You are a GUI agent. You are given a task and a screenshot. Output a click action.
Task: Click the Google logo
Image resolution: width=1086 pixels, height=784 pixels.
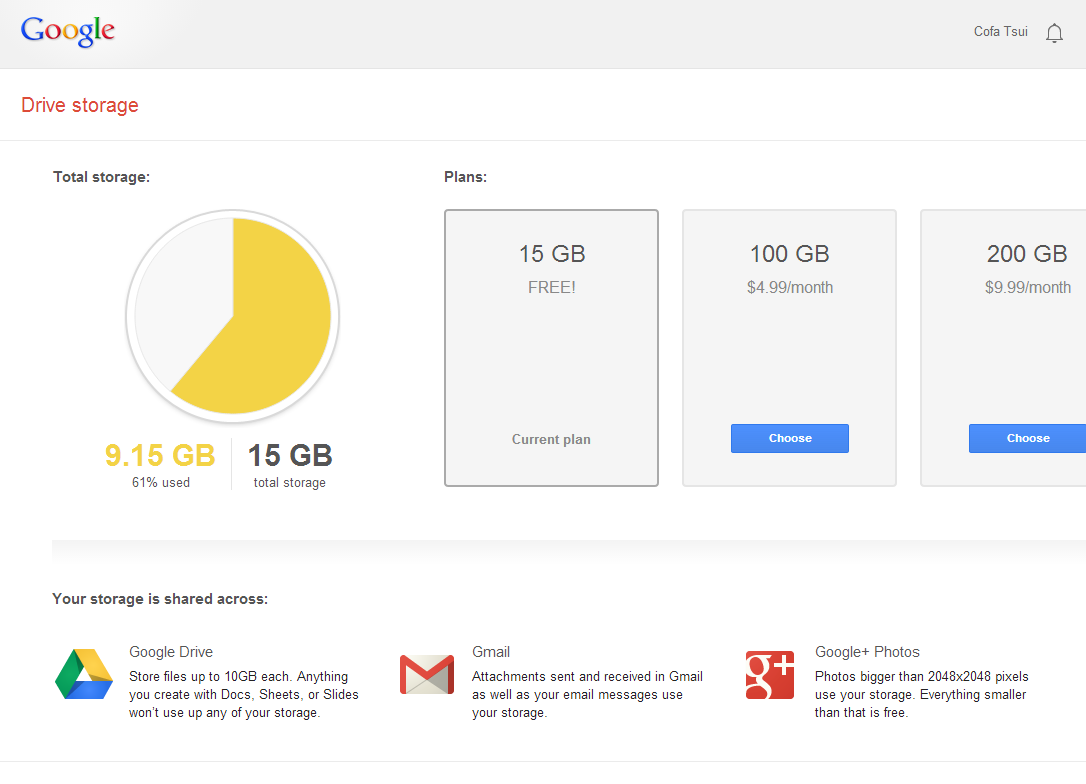(x=68, y=31)
